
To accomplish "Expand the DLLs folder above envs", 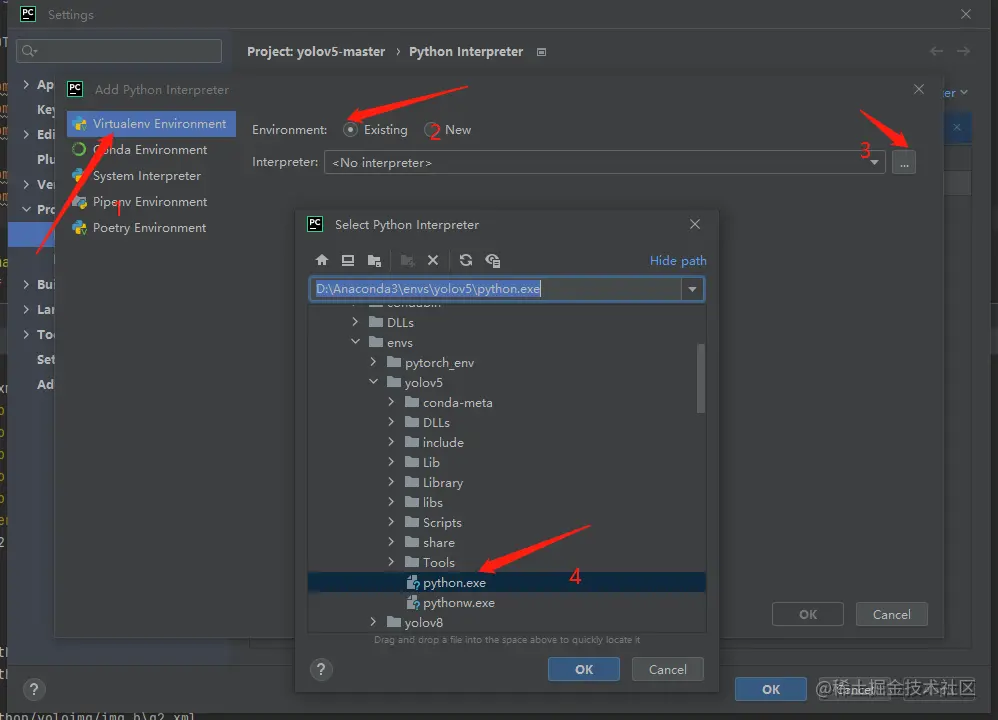I will [355, 322].
